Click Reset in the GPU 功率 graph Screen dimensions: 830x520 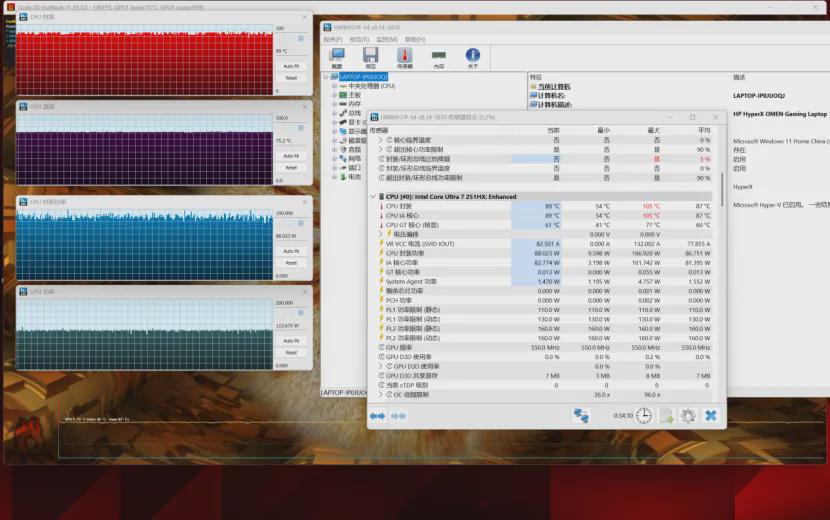click(291, 353)
